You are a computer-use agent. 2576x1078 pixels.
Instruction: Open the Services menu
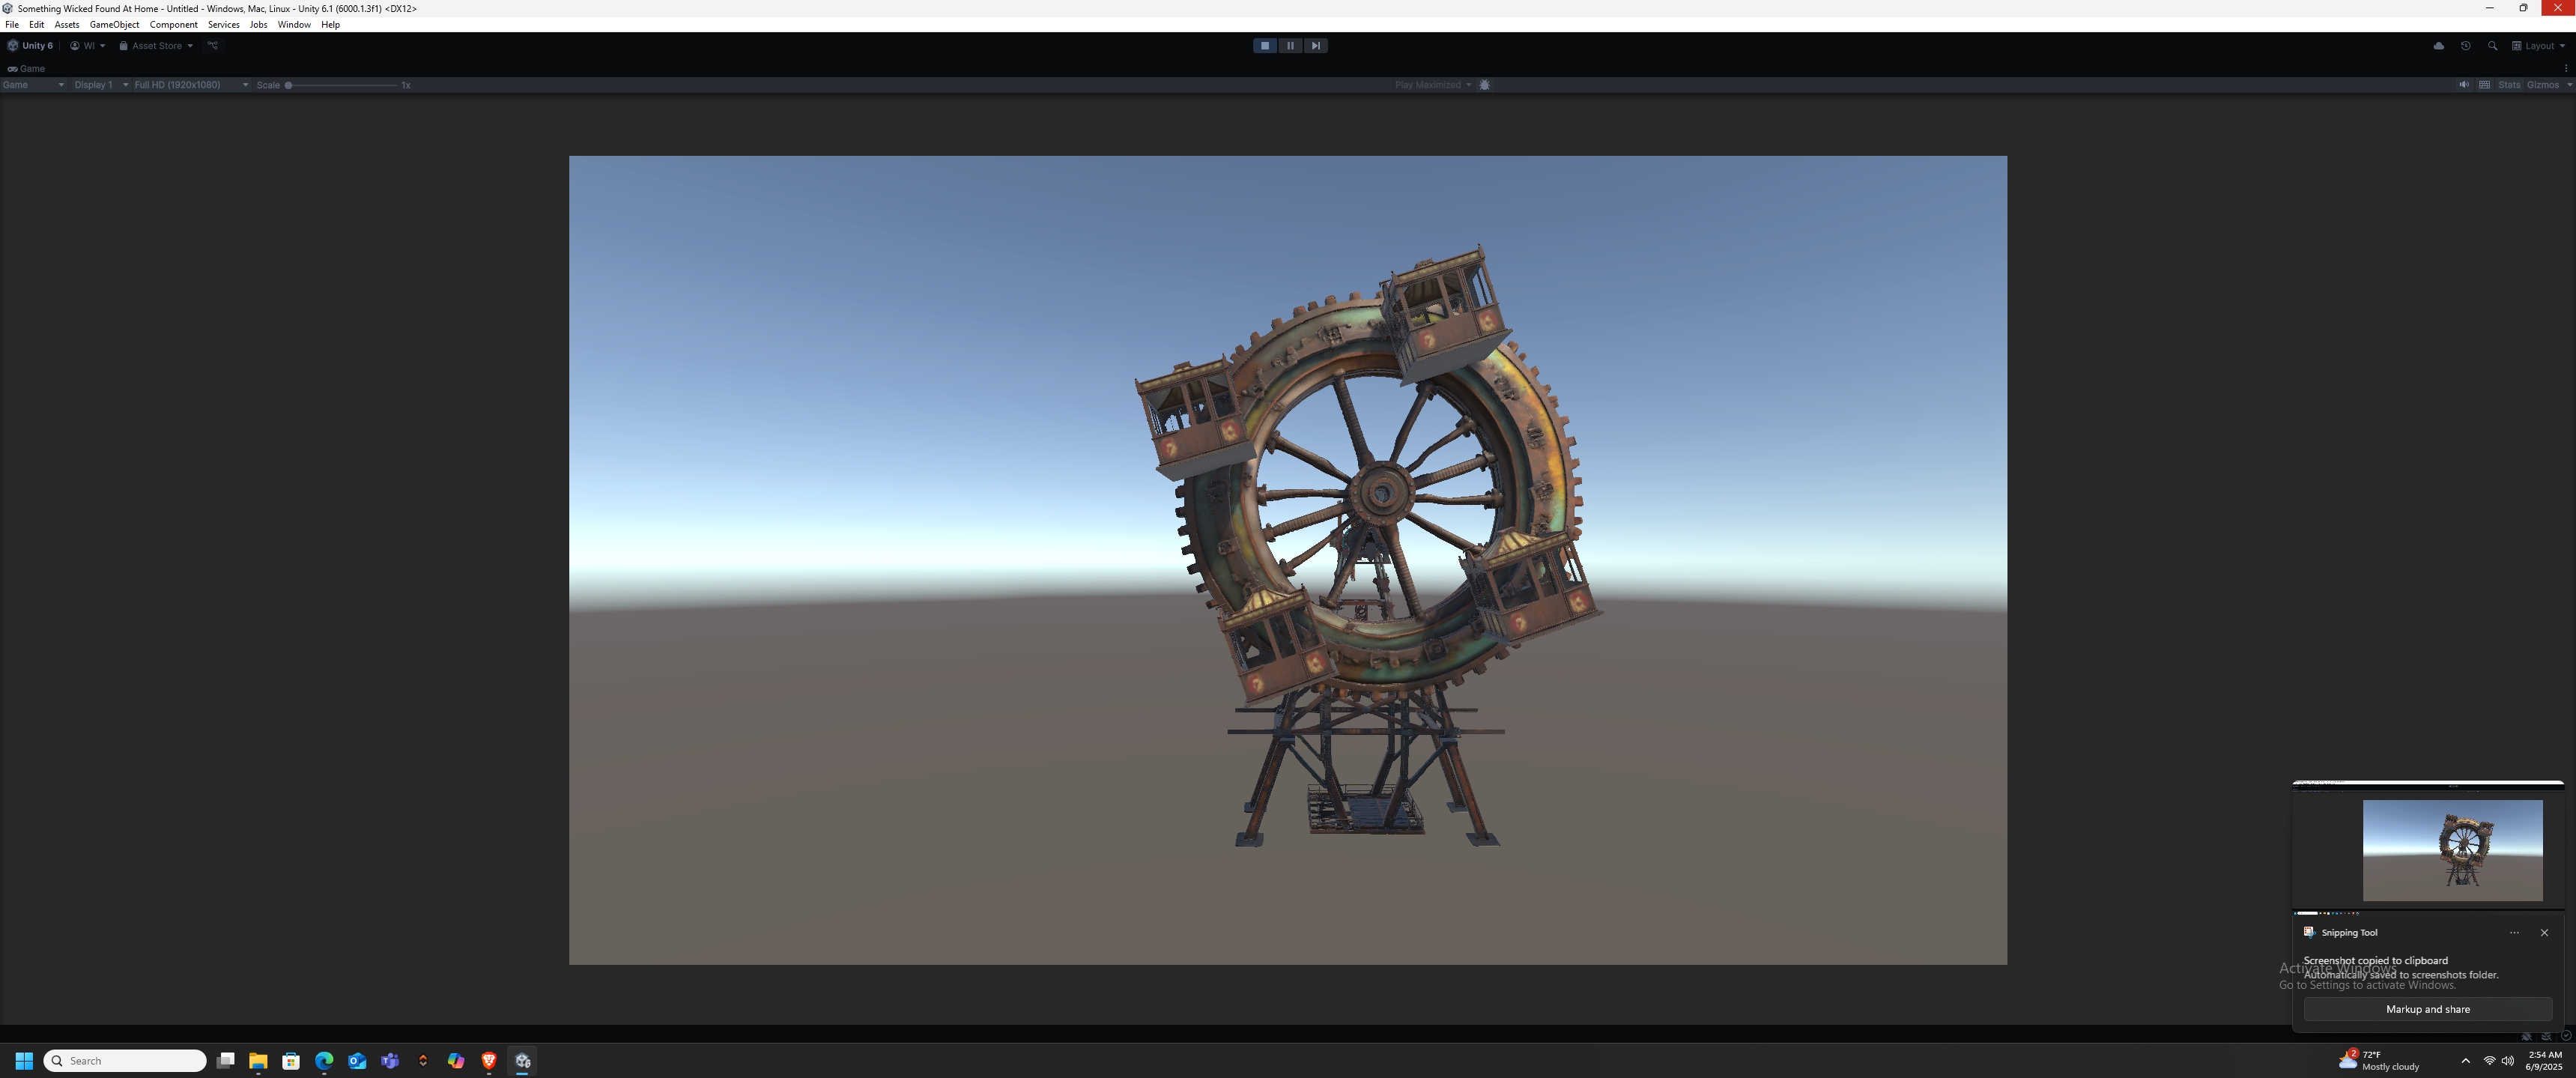click(224, 25)
